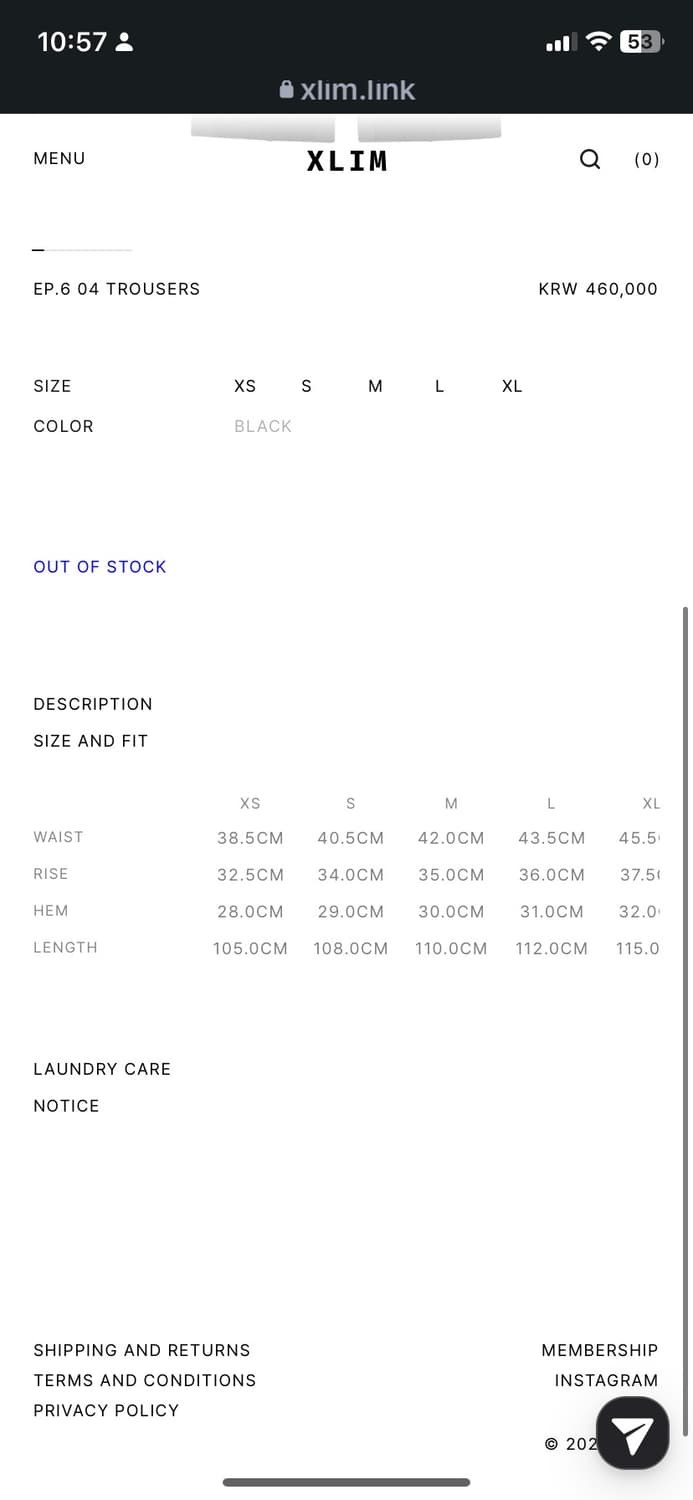Screen dimensions: 693x1500
Task: Click the XLIM logo
Action: (x=347, y=161)
